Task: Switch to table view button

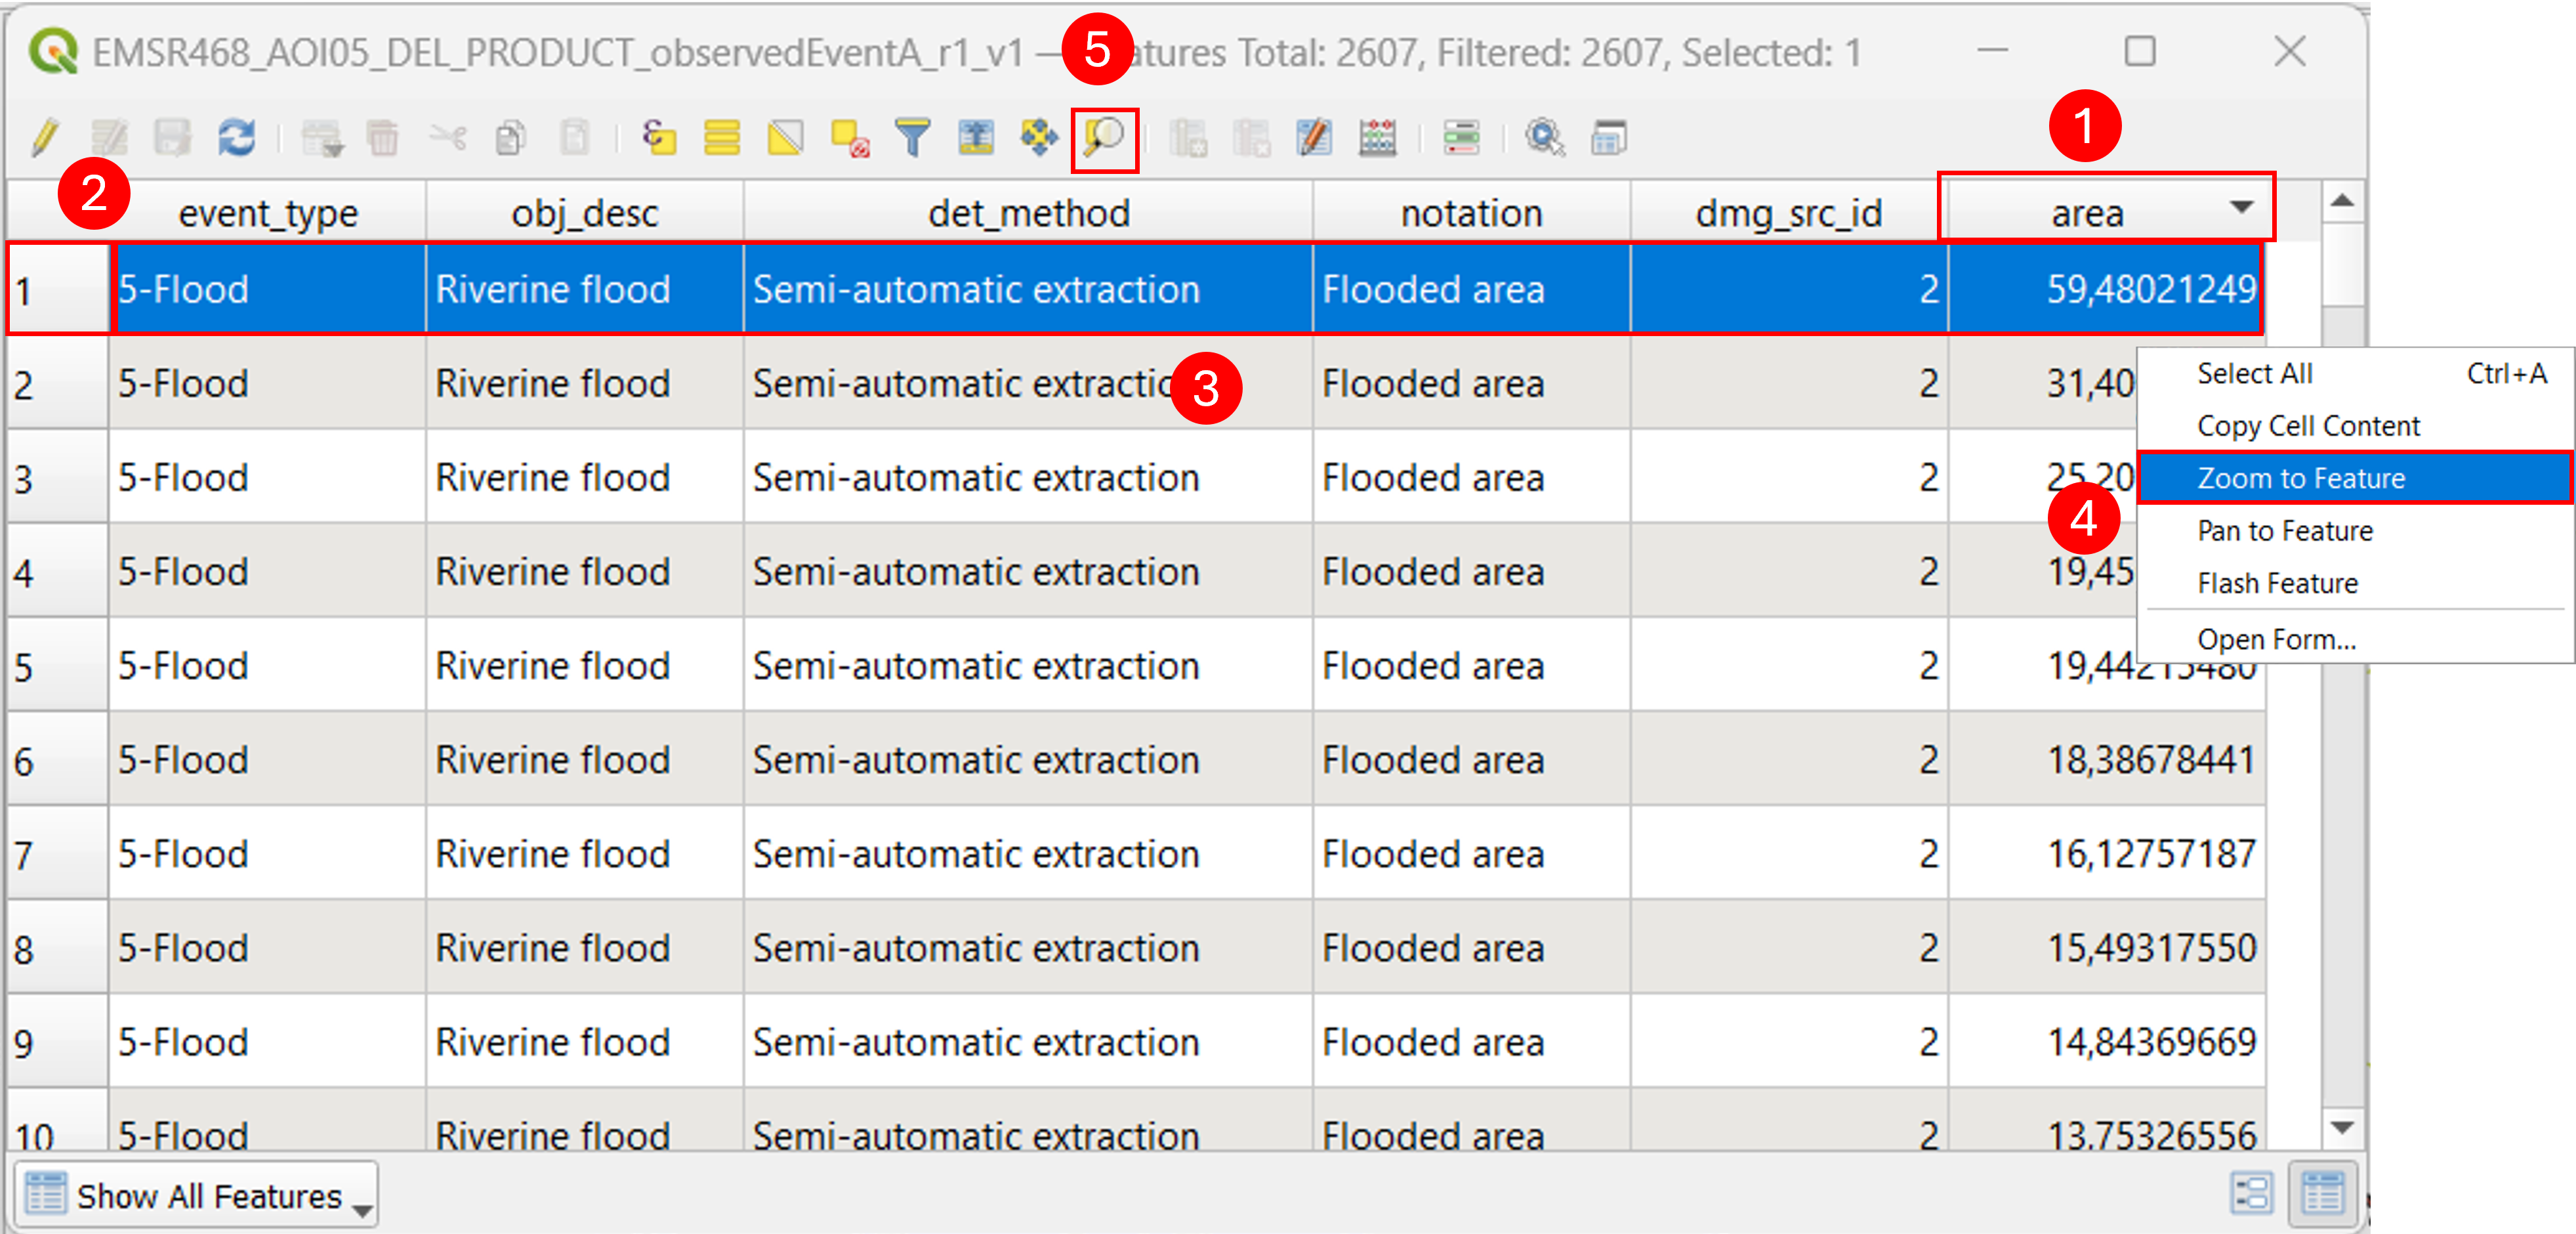Action: [2322, 1193]
